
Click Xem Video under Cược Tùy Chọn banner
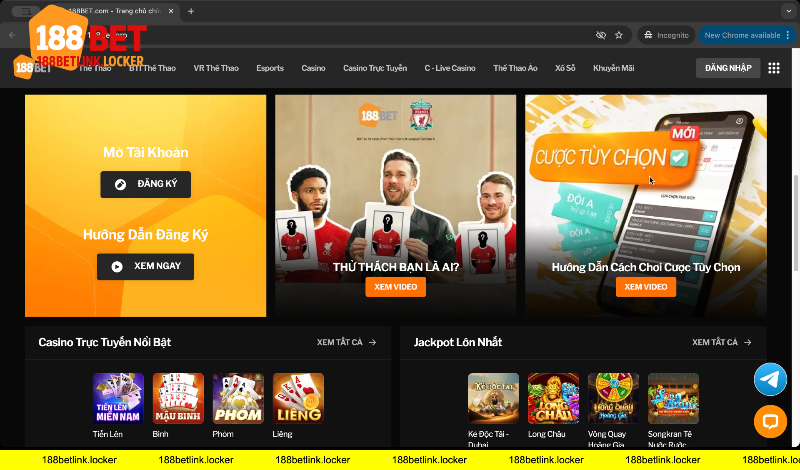[x=645, y=287]
